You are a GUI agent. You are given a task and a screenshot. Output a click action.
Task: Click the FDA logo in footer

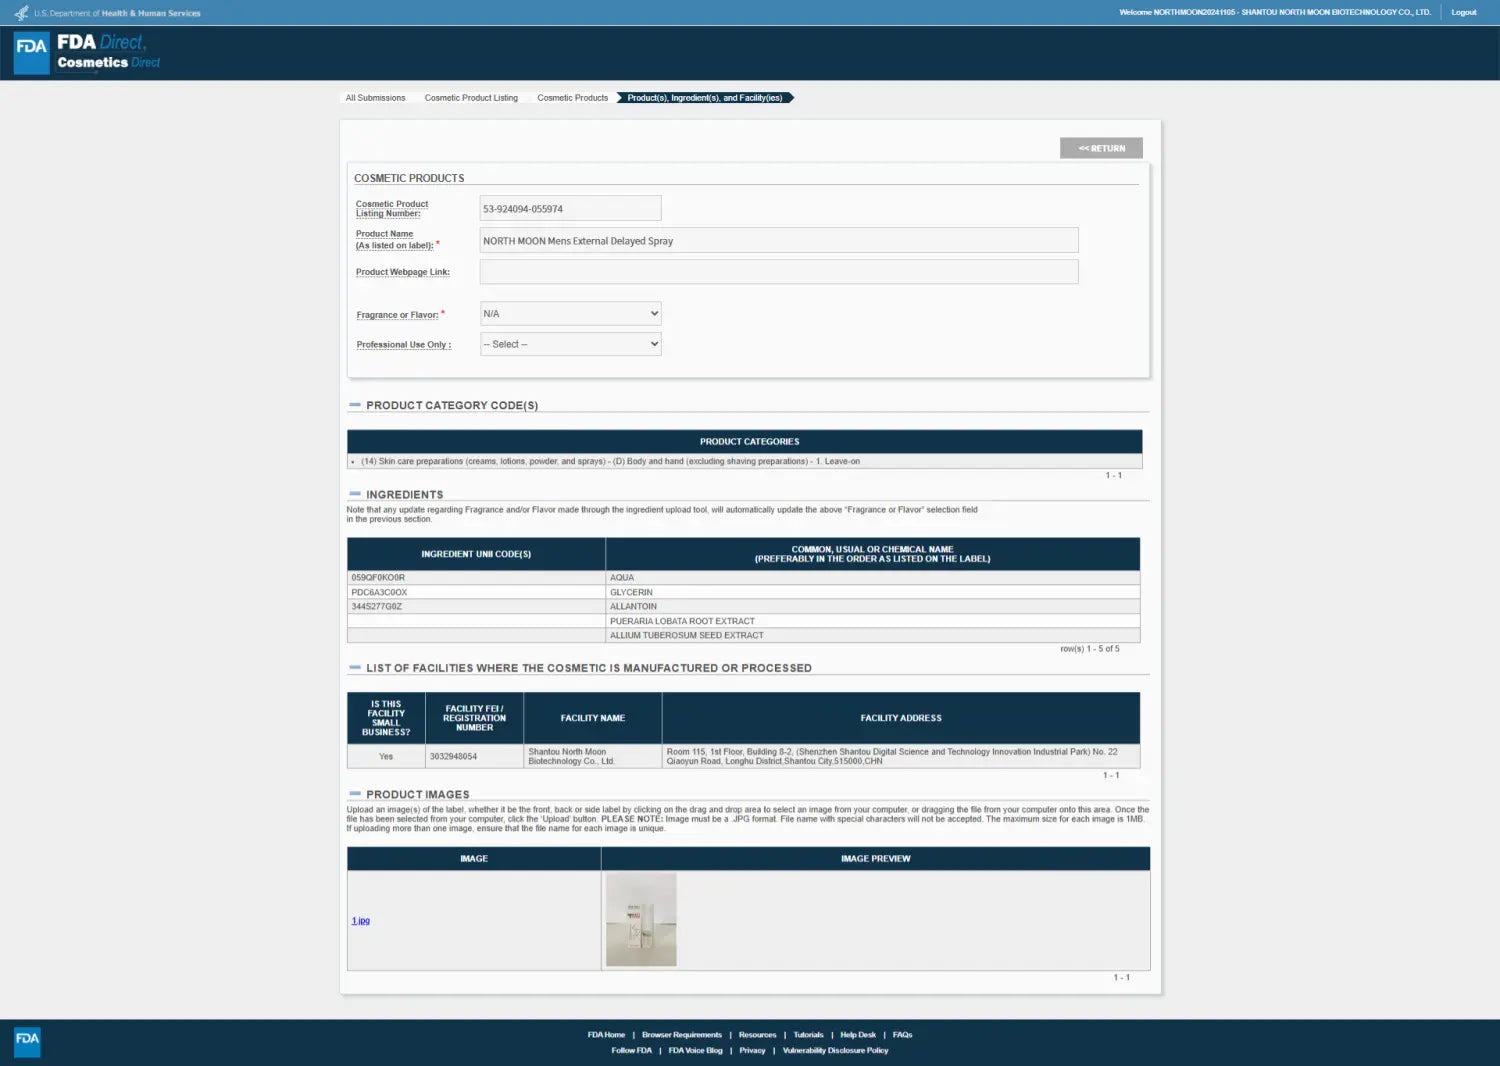pyautogui.click(x=27, y=1041)
